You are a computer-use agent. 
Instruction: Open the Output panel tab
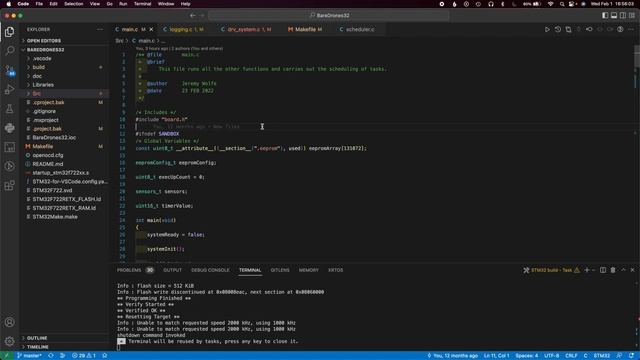(x=172, y=270)
